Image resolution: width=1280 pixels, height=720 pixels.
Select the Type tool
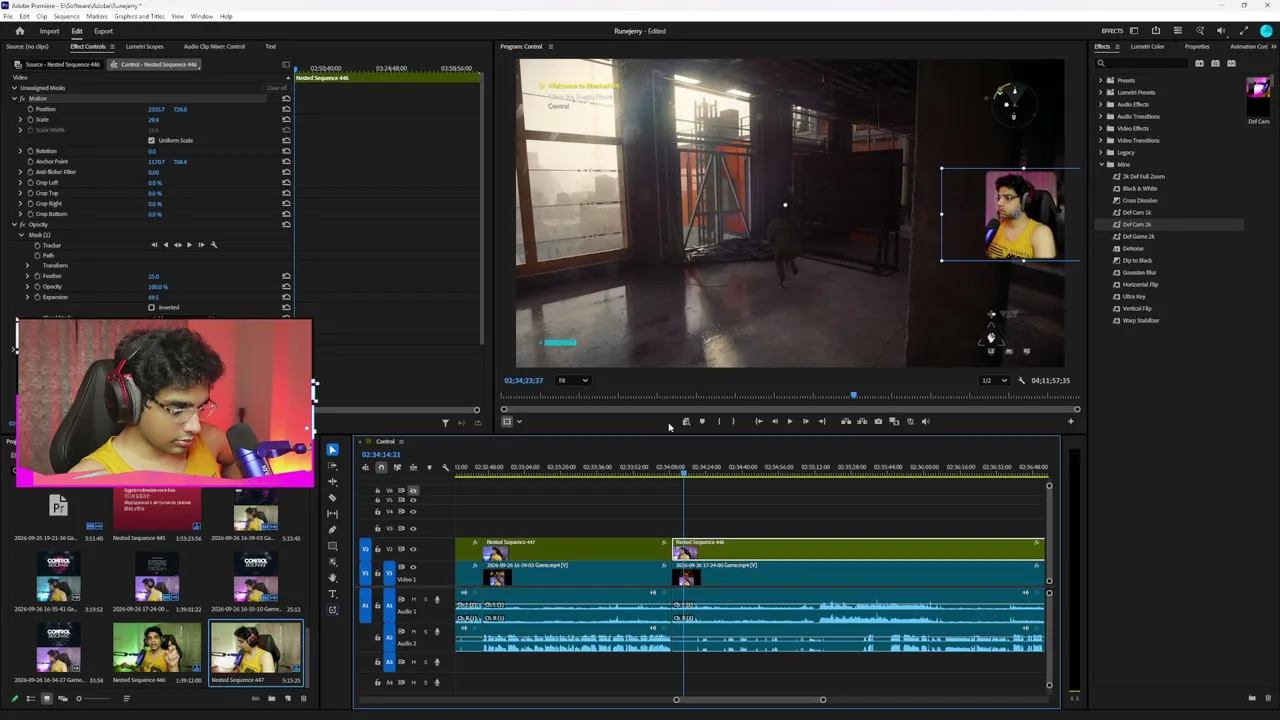tap(333, 593)
